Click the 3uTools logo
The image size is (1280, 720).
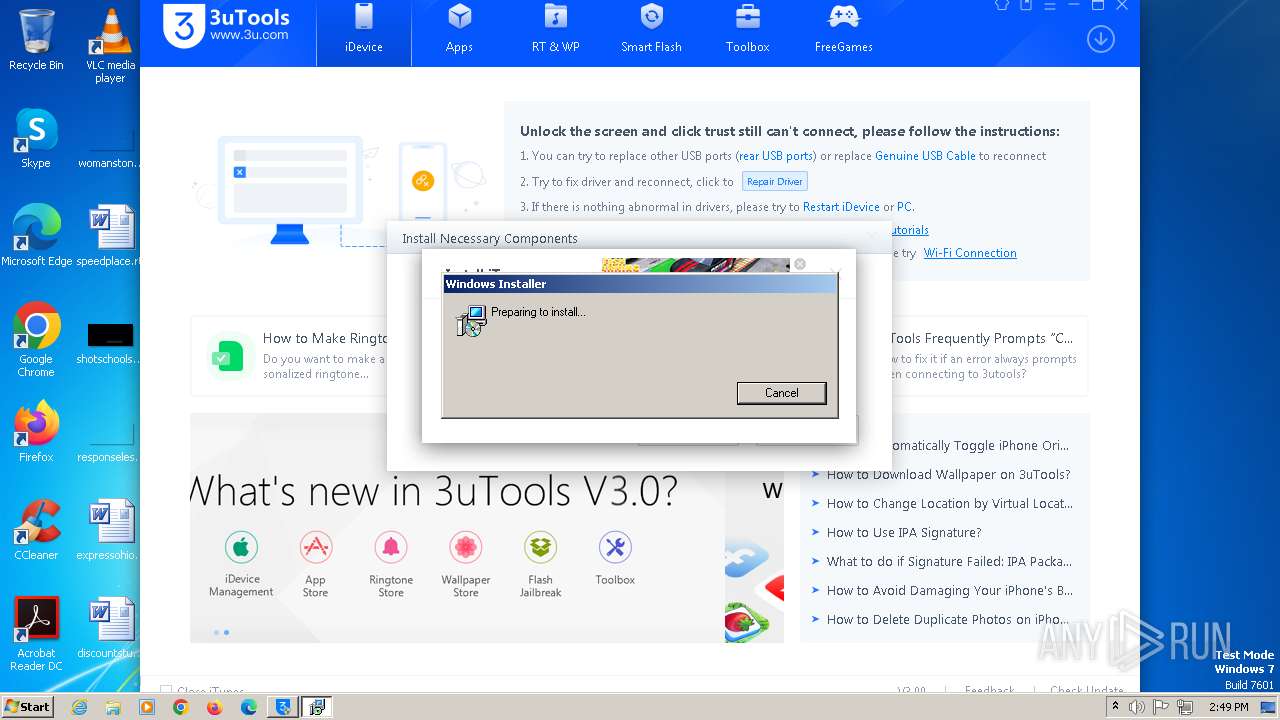coord(227,26)
